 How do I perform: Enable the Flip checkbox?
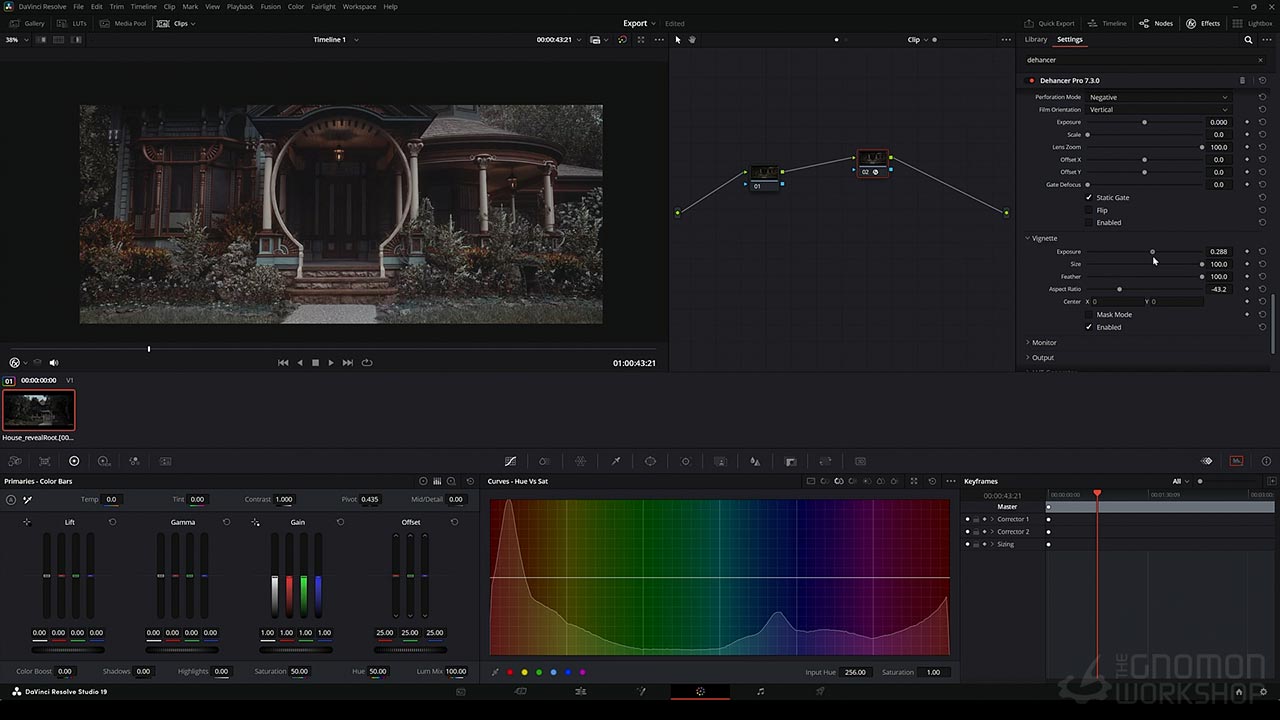[1089, 210]
